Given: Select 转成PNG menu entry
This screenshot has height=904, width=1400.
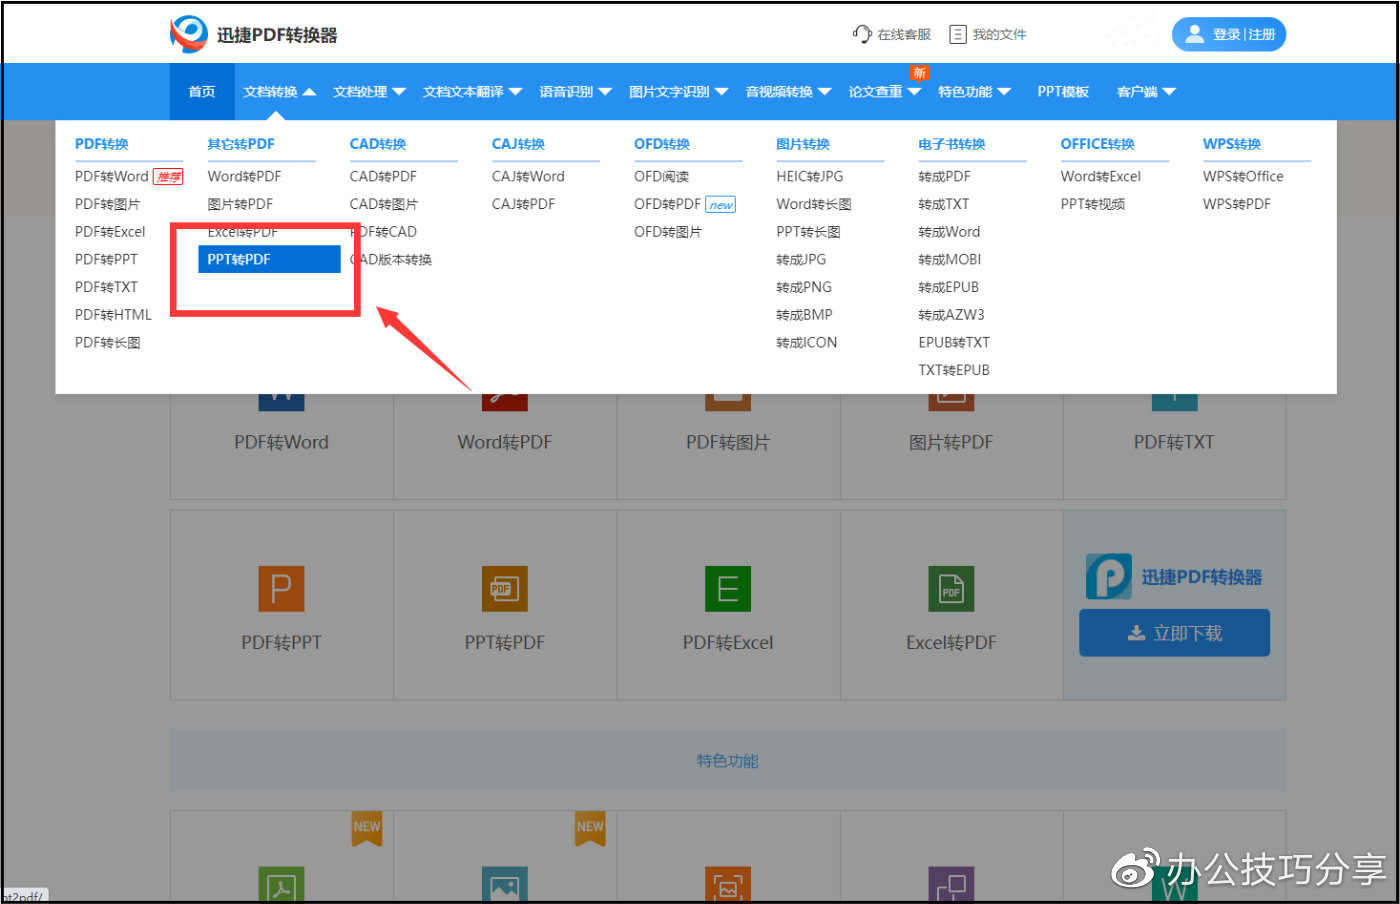Looking at the screenshot, I should 804,287.
